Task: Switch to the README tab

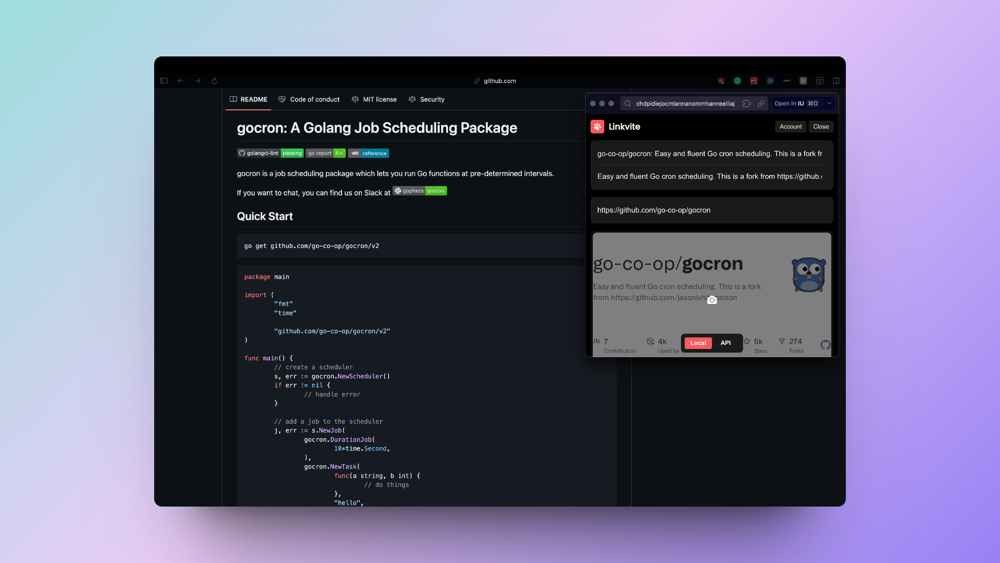Action: 248,99
